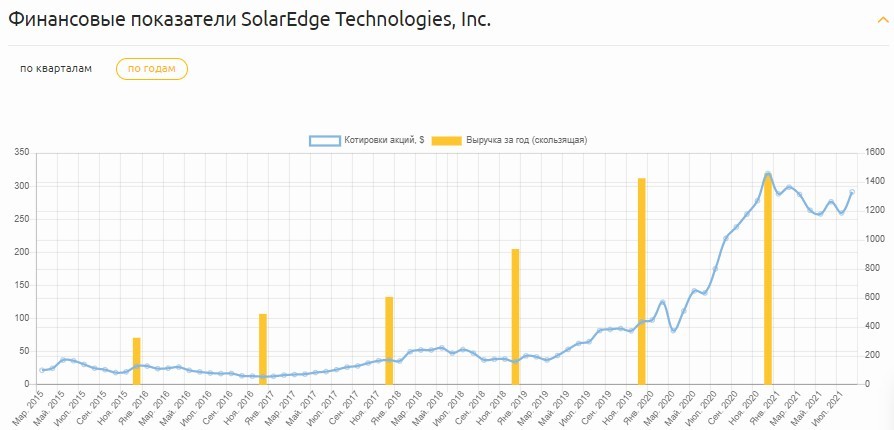894x430 pixels.
Task: Click the first stock price point, March 2015
Action: click(x=42, y=370)
